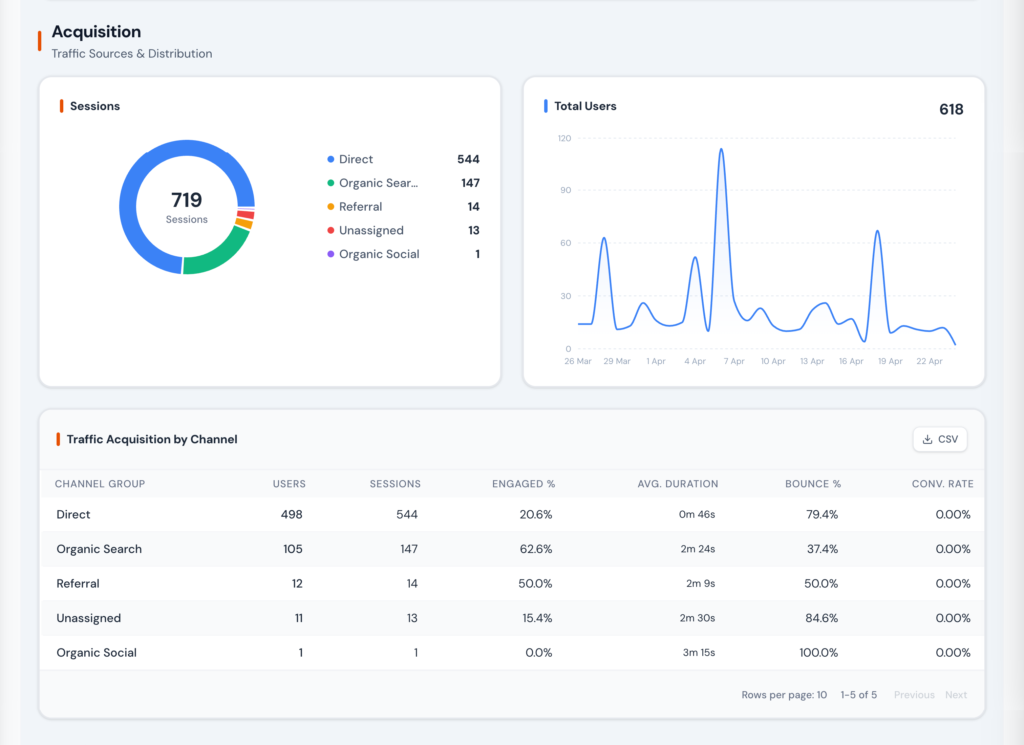Click the Next pagination link
Viewport: 1024px width, 745px height.
[956, 694]
